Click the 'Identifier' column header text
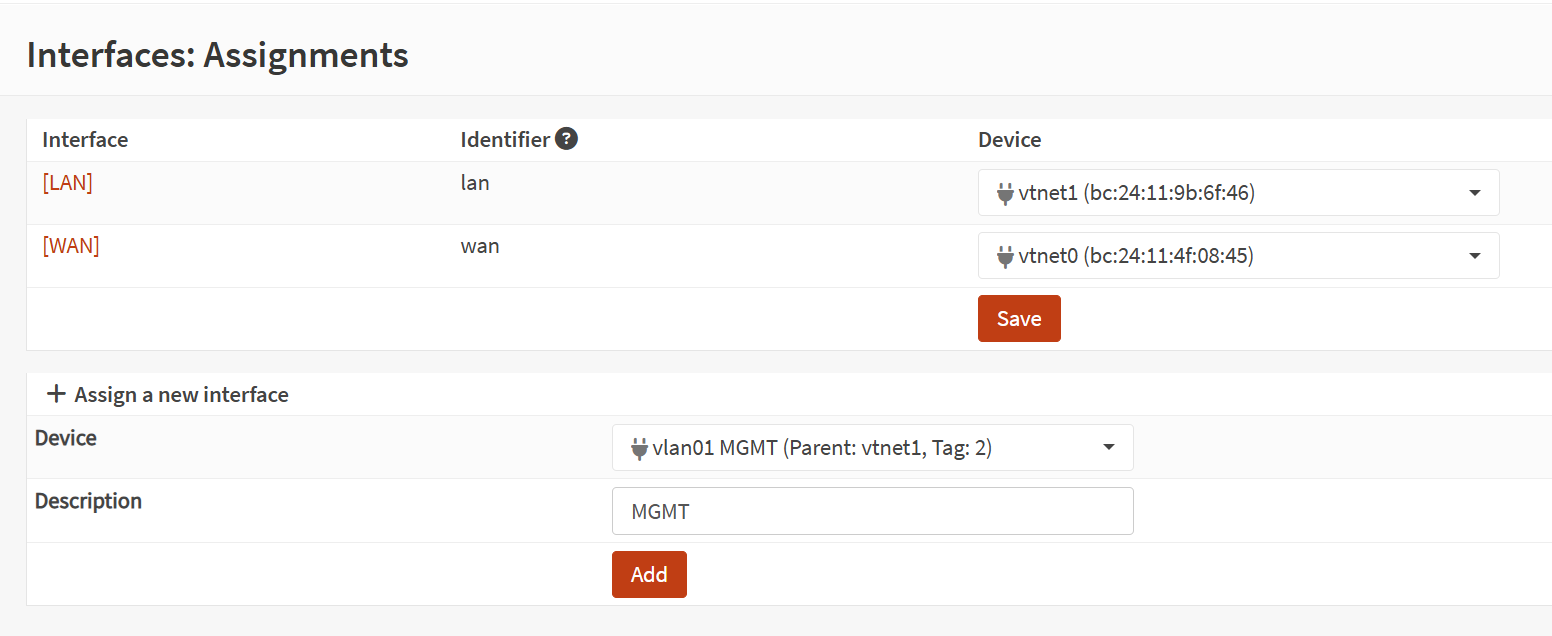This screenshot has height=636, width=1552. point(505,140)
